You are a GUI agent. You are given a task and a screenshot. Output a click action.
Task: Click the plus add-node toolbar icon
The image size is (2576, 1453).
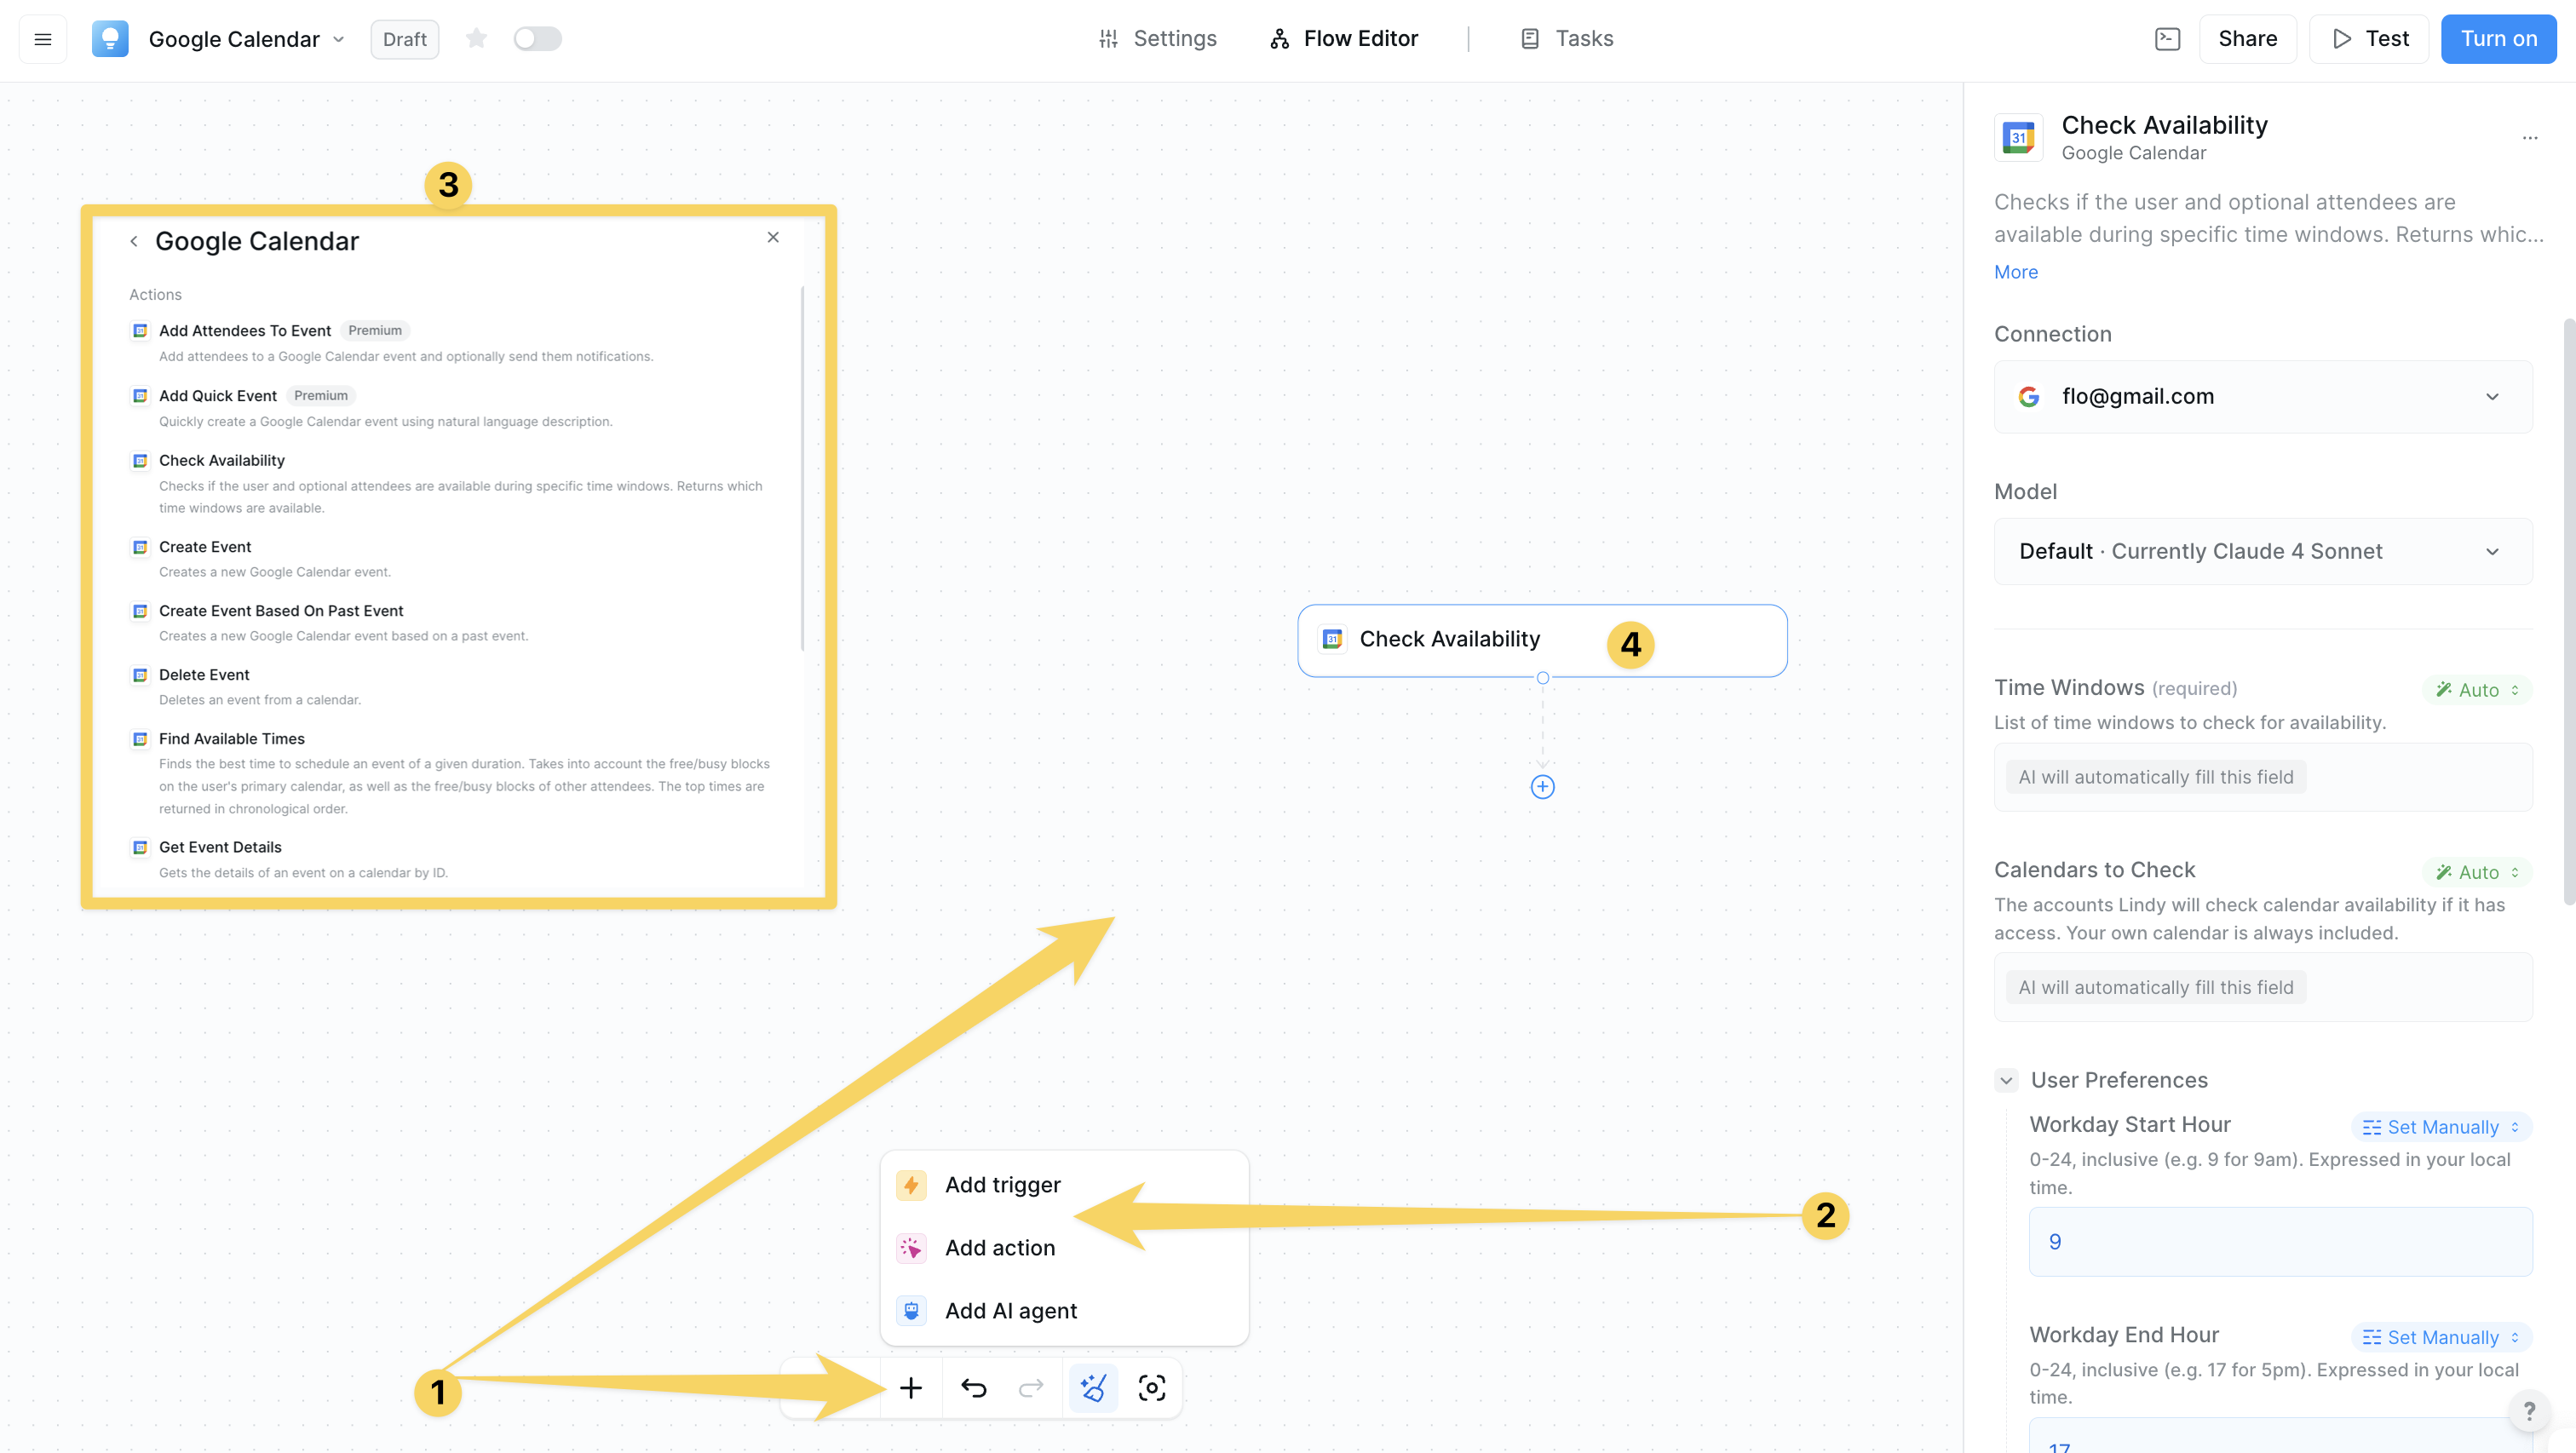tap(910, 1388)
